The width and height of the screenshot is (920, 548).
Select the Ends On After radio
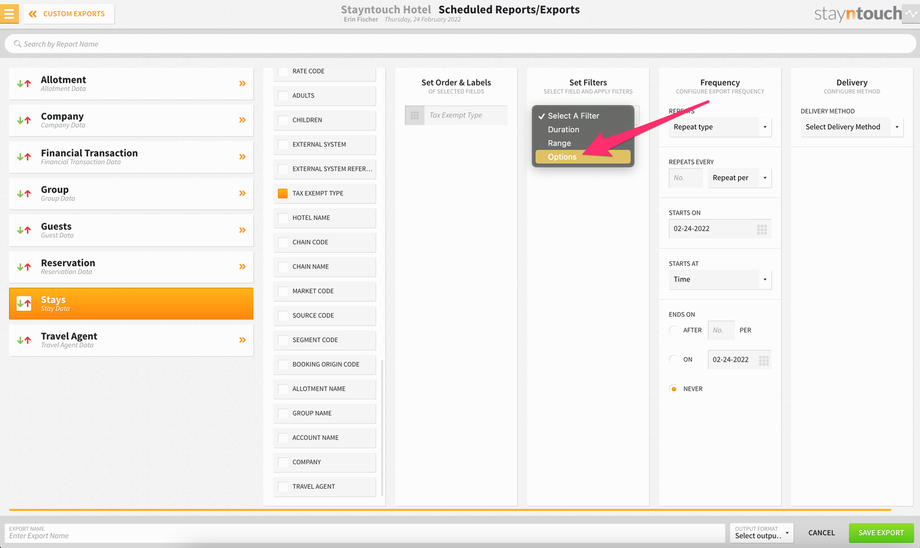pyautogui.click(x=674, y=330)
